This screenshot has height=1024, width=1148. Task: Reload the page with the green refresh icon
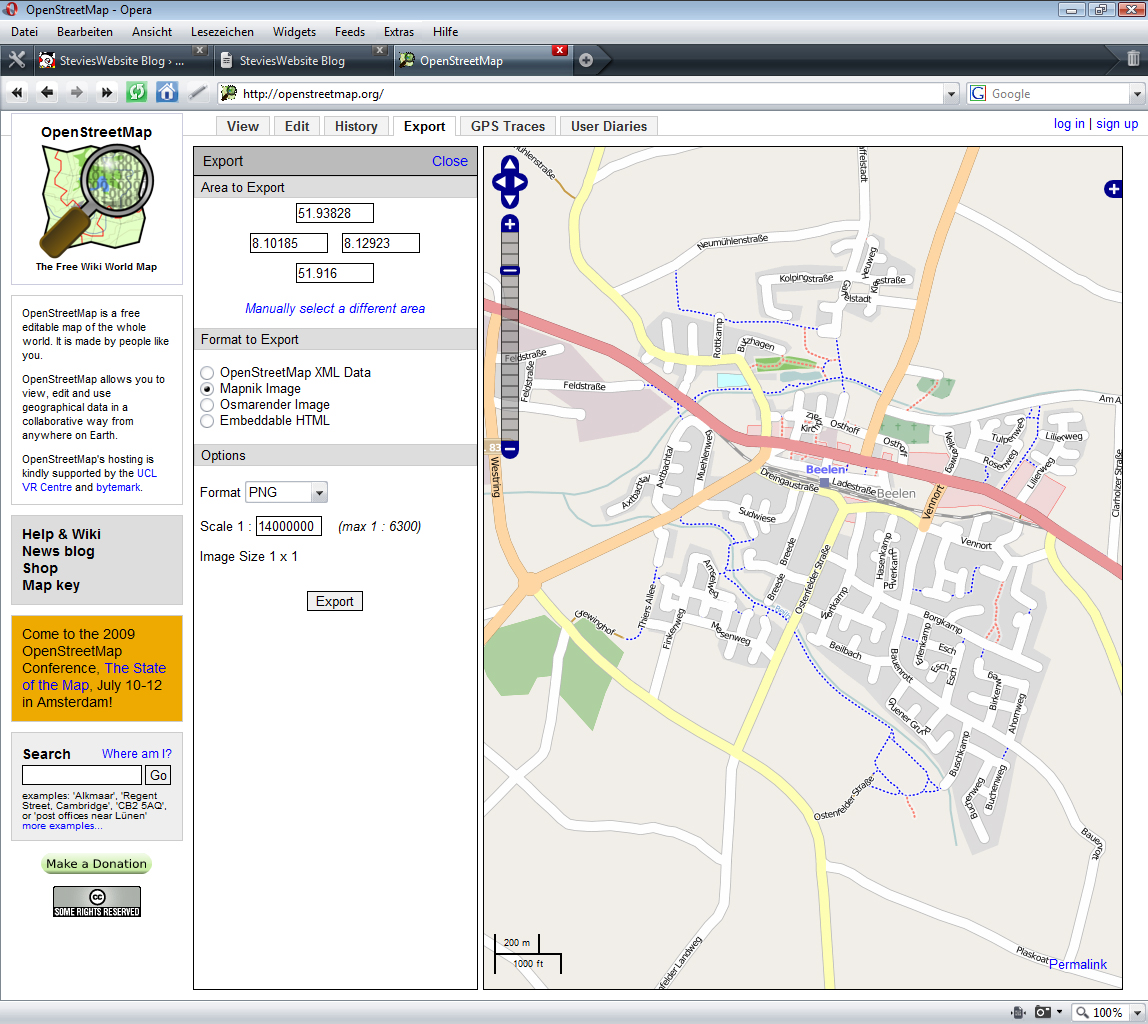tap(136, 92)
